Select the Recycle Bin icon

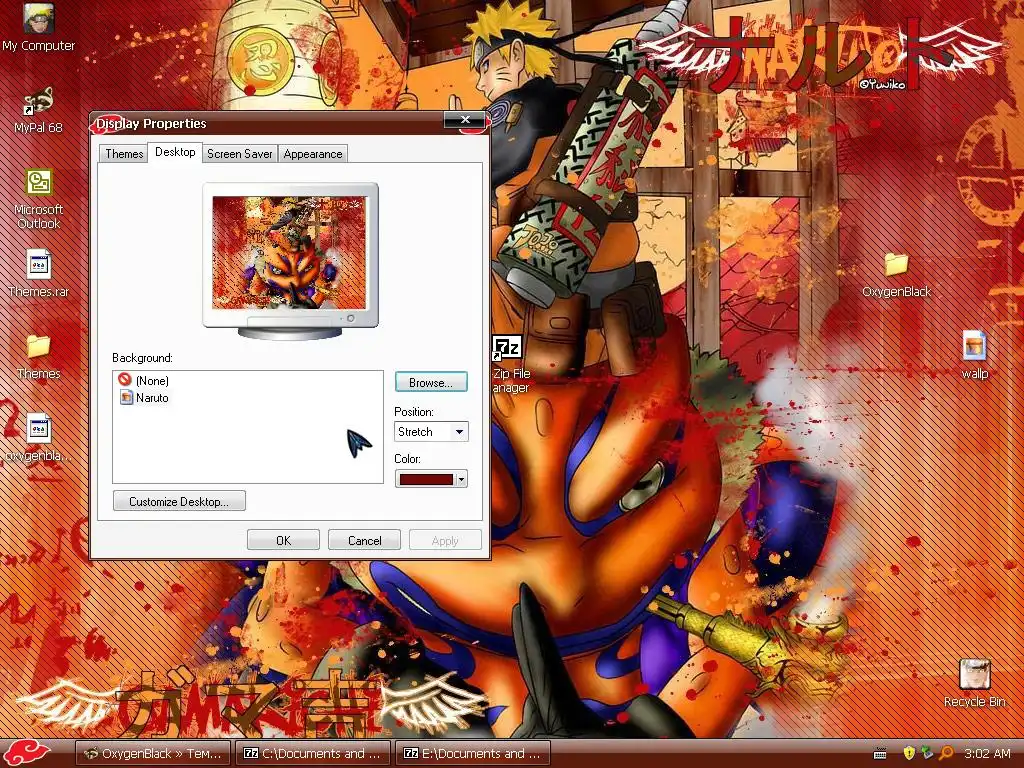pos(974,674)
